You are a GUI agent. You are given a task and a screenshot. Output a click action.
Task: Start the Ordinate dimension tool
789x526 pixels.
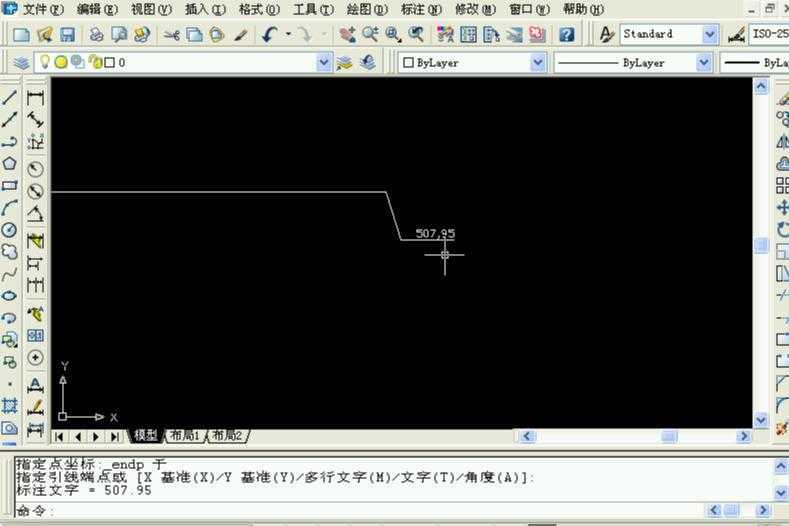[x=35, y=142]
